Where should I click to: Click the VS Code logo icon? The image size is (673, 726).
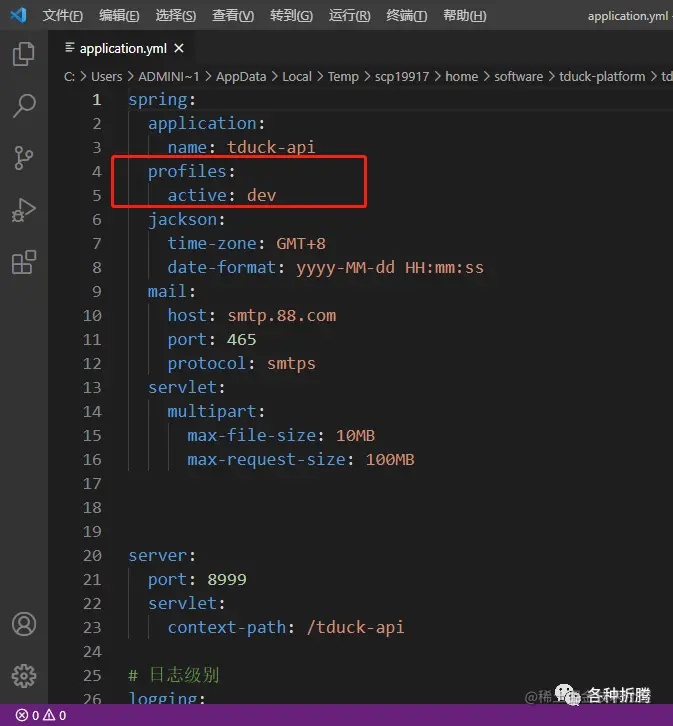(19, 15)
